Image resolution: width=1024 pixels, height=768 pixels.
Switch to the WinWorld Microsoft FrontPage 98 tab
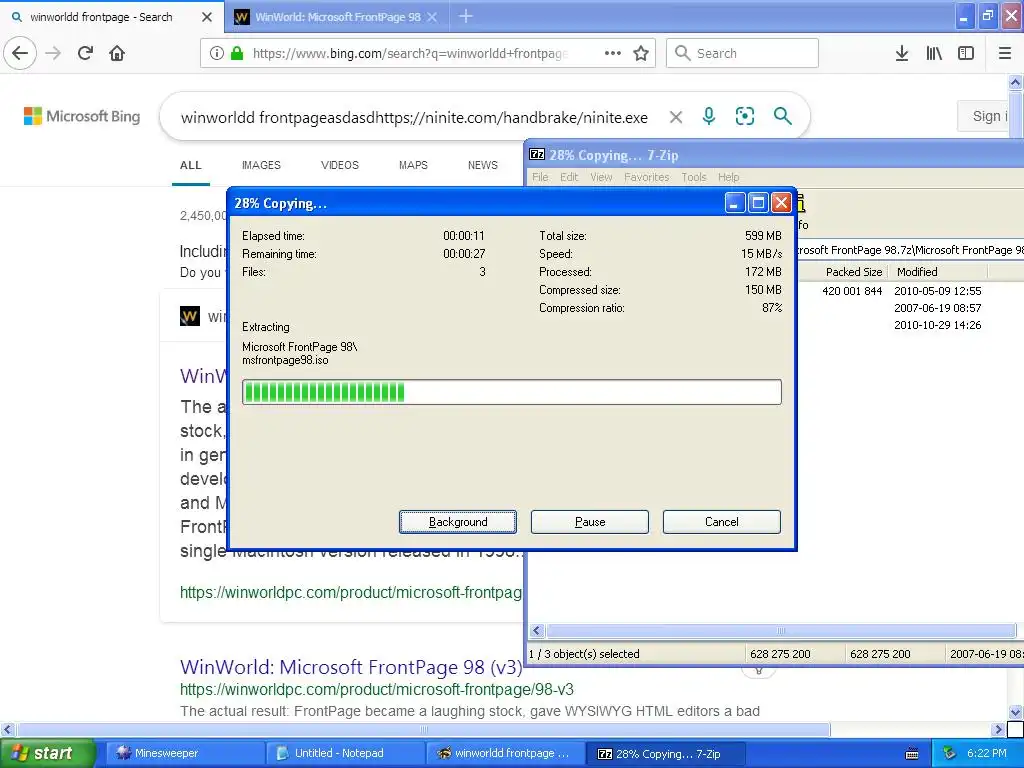tap(336, 17)
